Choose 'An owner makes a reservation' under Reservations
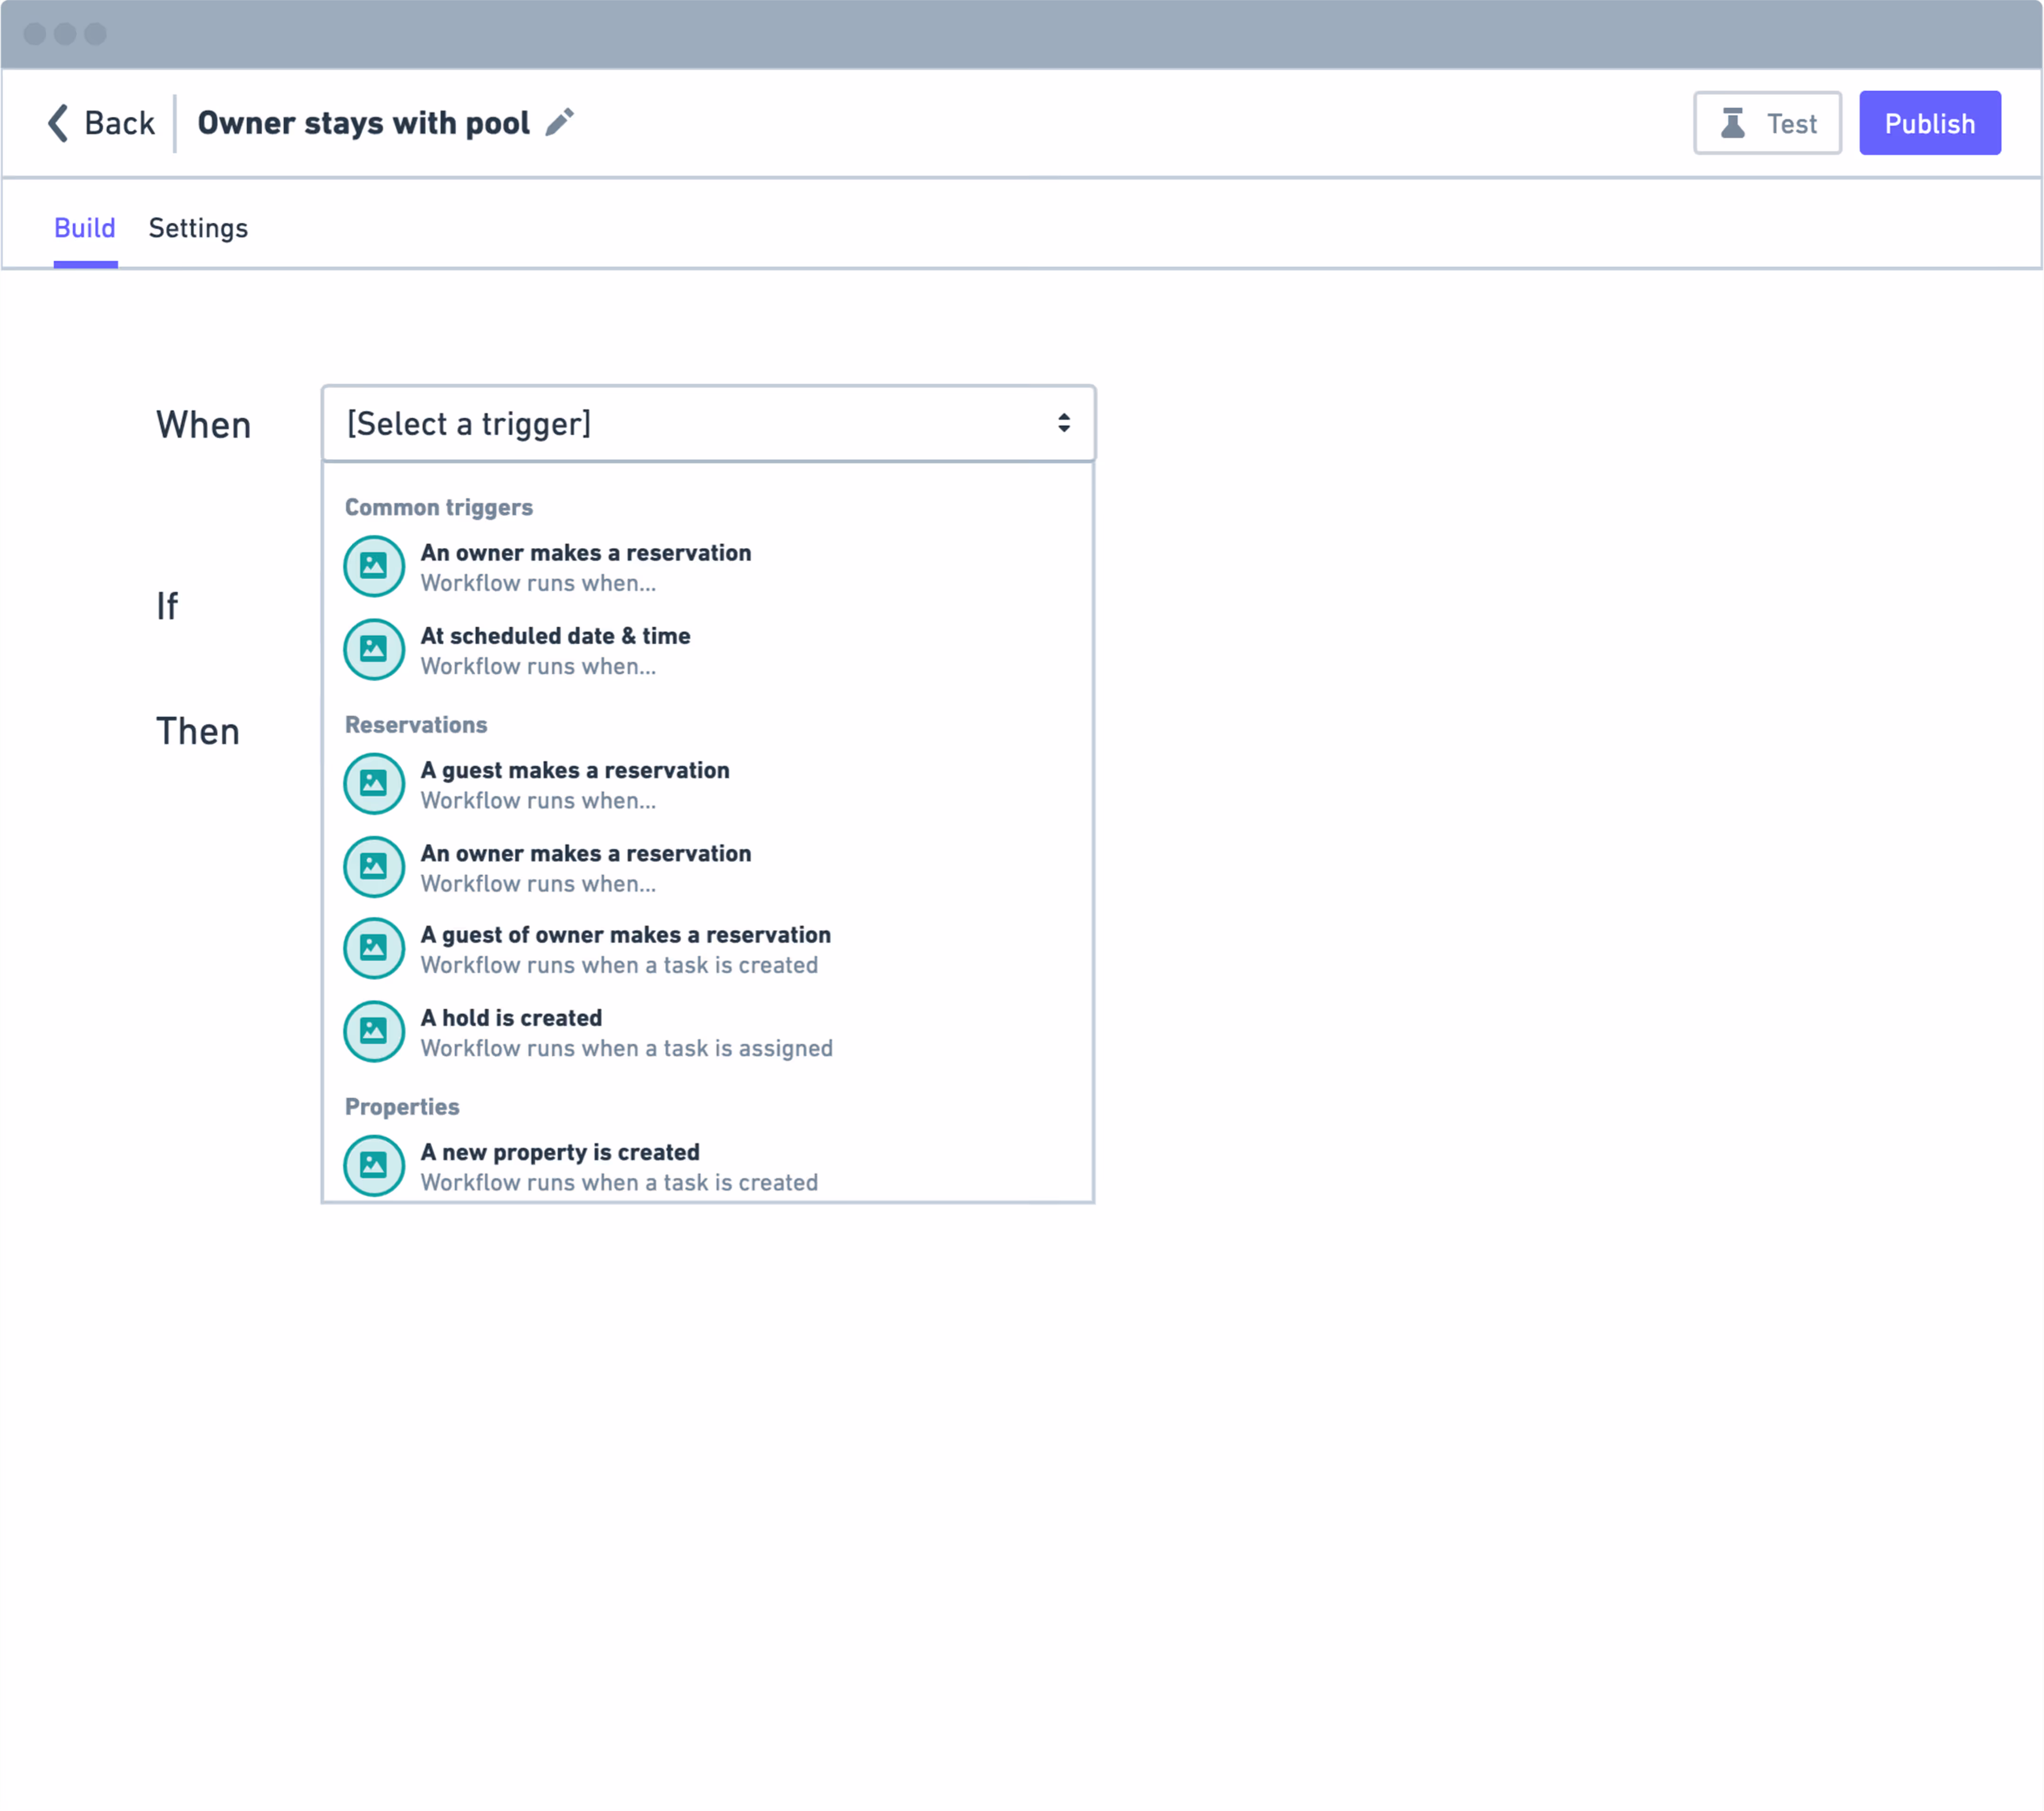Viewport: 2044px width, 1811px height. 585,867
